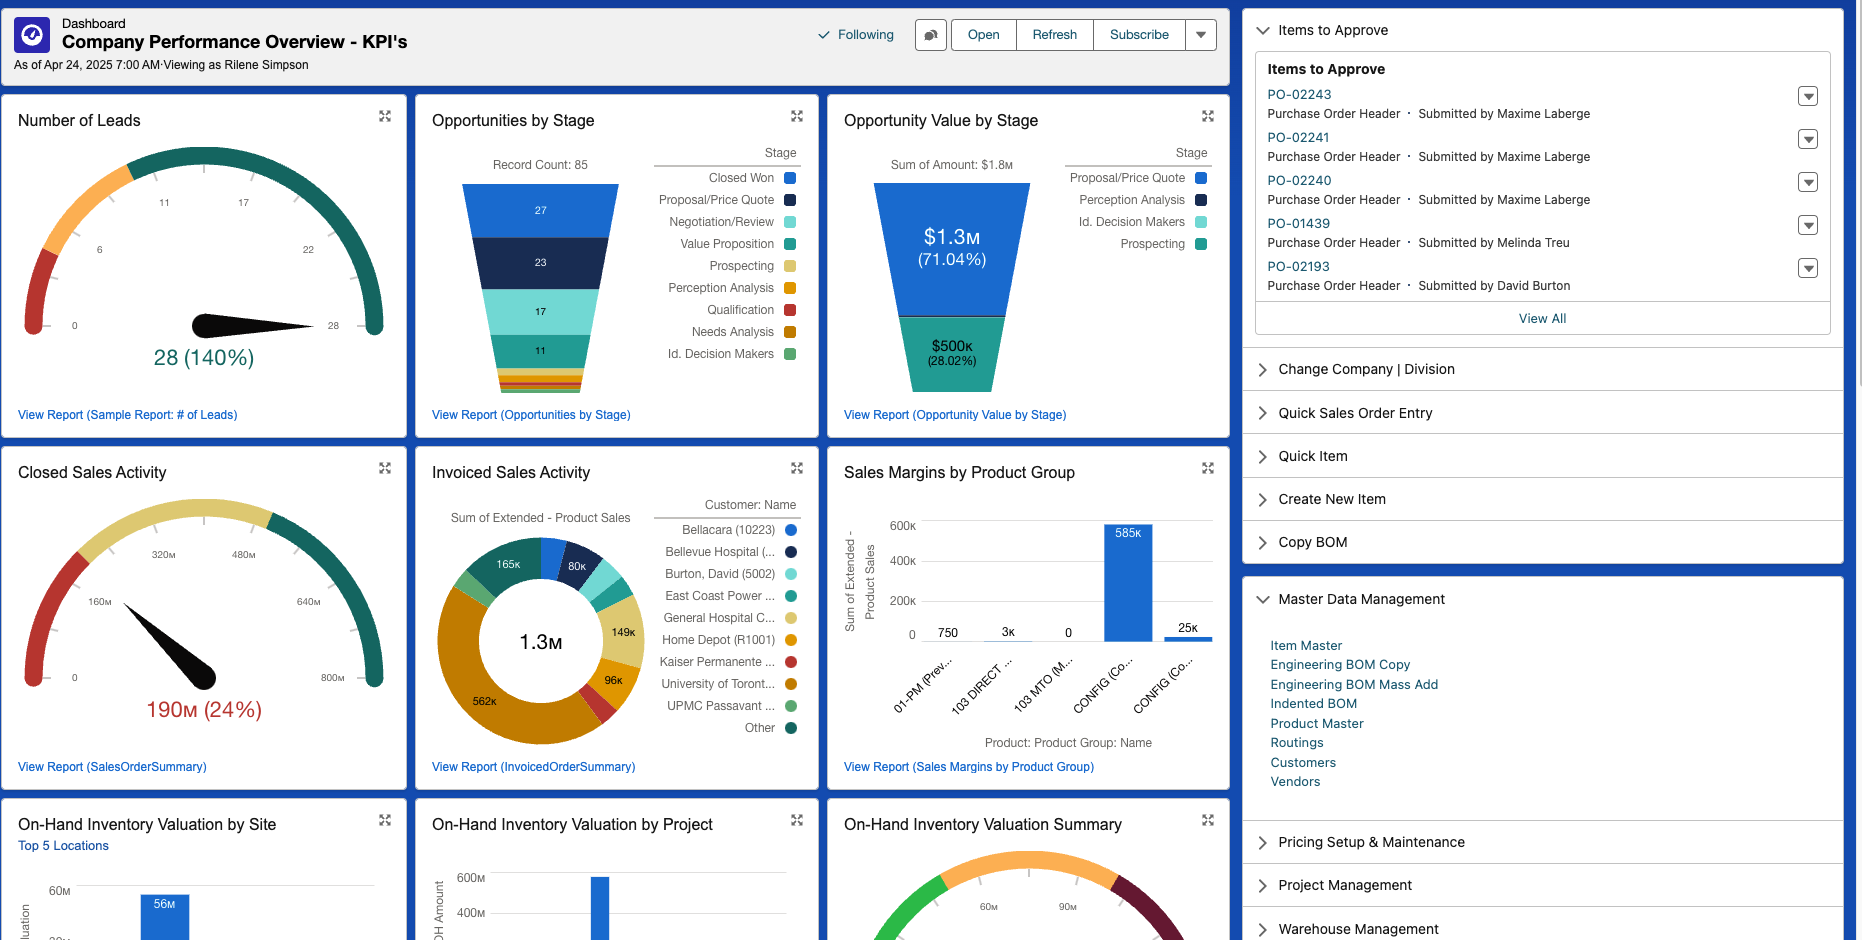Open the Engineering BOM Copy link
Viewport: 1862px width, 940px height.
coord(1340,665)
